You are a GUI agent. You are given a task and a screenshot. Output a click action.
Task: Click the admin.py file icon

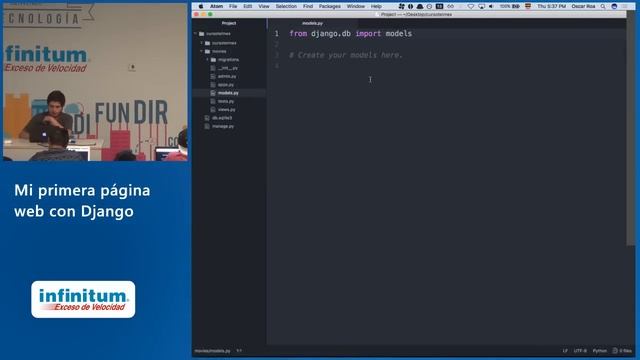click(x=213, y=76)
